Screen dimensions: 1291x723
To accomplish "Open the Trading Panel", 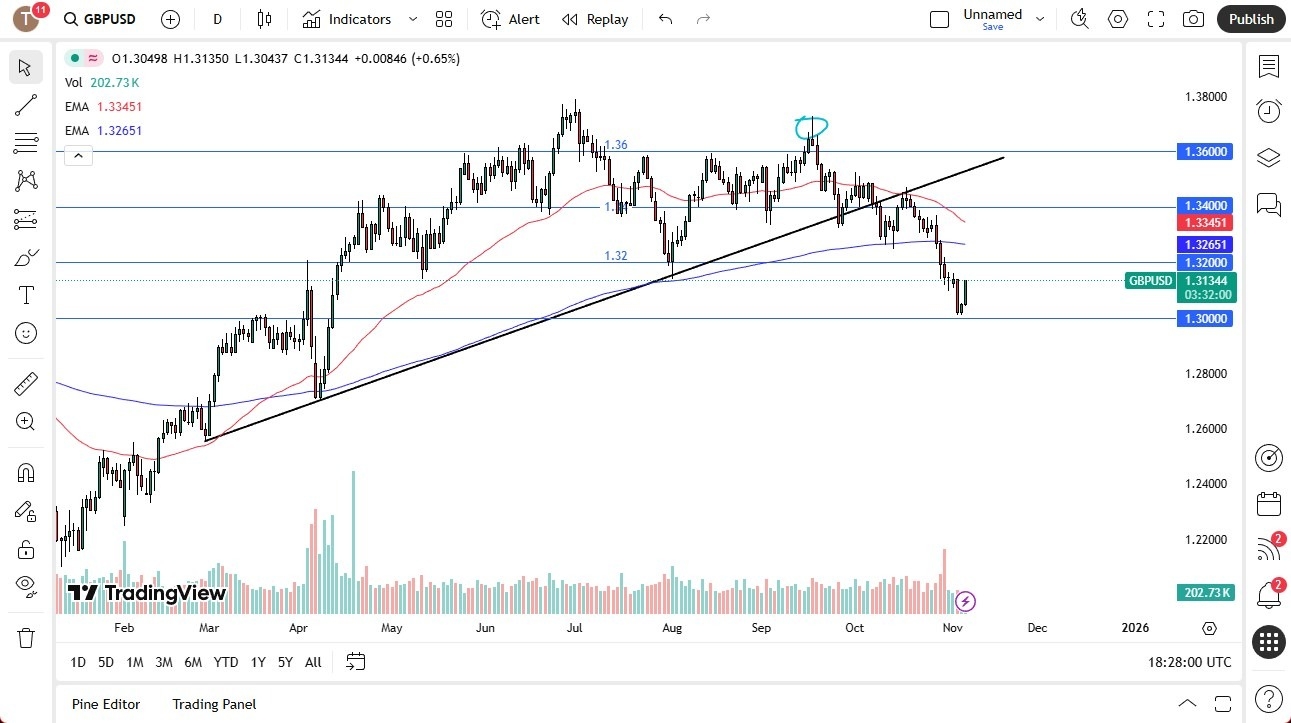I will click(213, 704).
